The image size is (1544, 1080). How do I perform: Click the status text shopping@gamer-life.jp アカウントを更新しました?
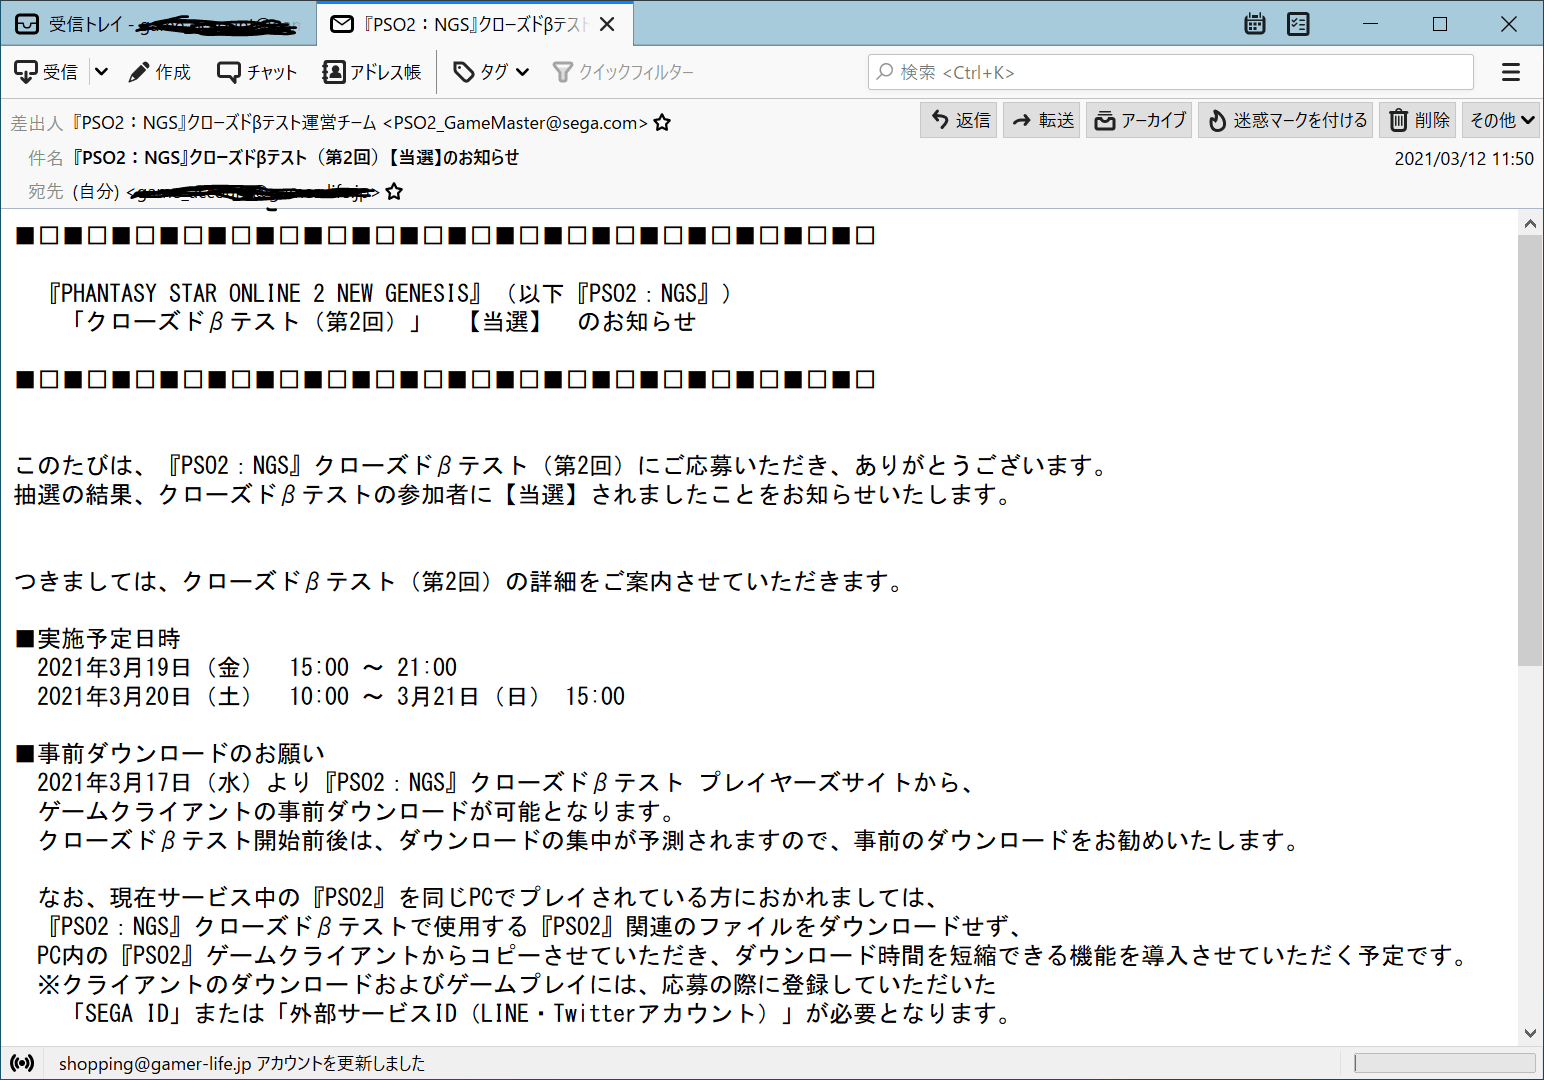coord(242,1063)
